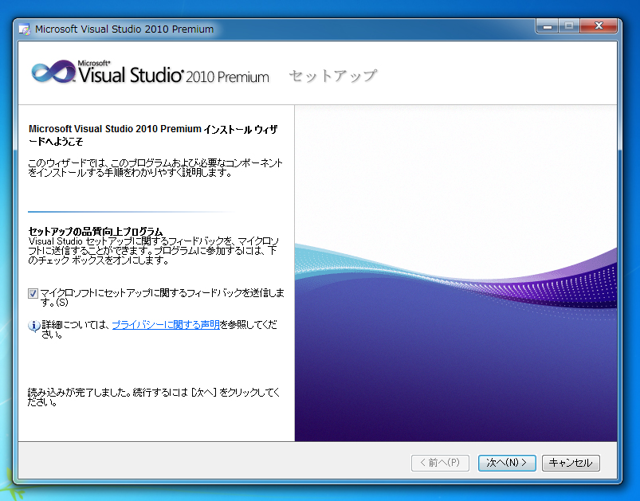640x501 pixels.
Task: Click the disabled 前へ(P) back button
Action: click(440, 463)
